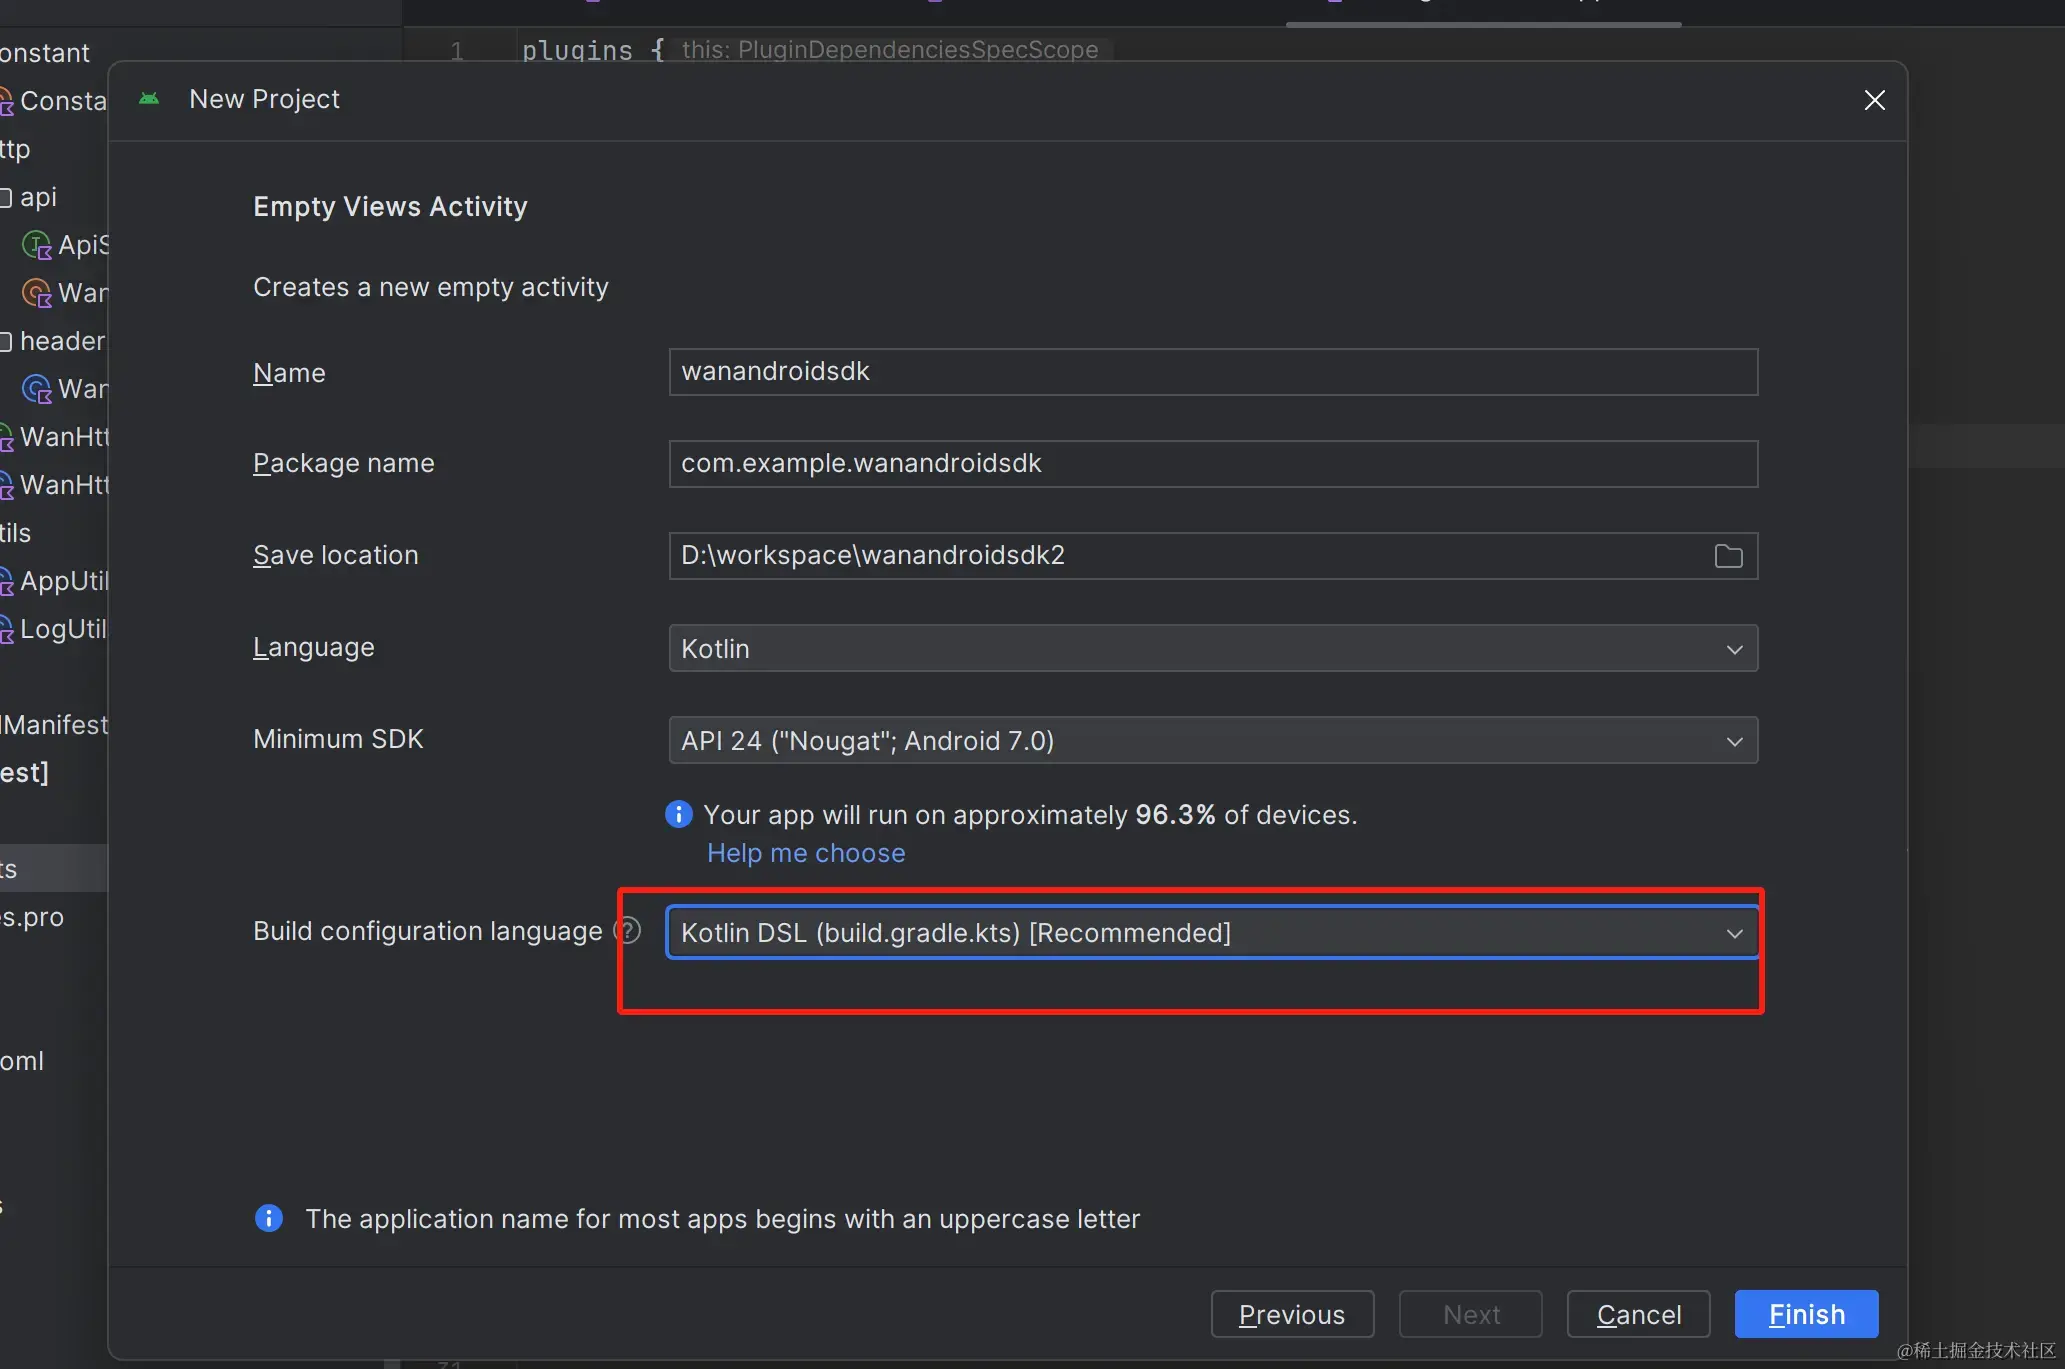Click the WanHttp file icon in the sidebar
Viewport: 2065px width, 1369px height.
(6, 437)
